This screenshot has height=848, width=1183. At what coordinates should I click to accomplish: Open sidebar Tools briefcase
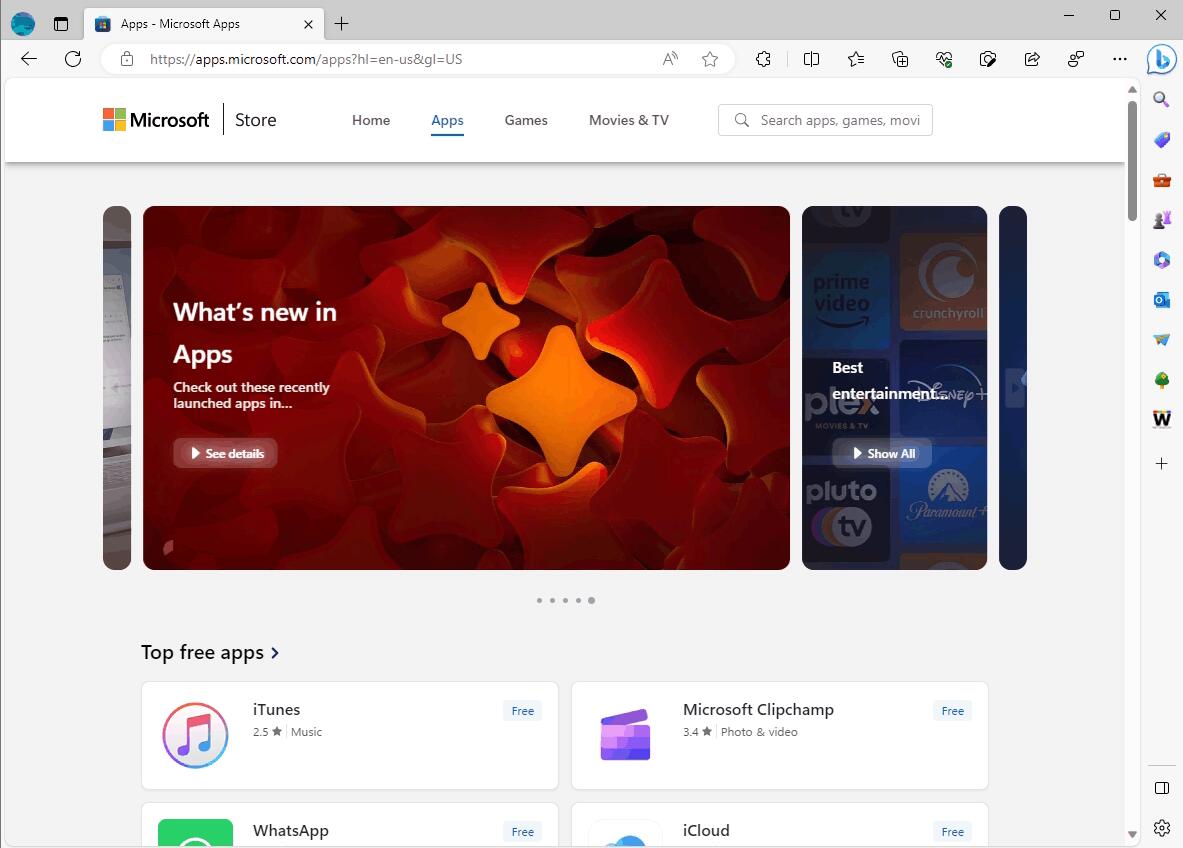coord(1161,180)
